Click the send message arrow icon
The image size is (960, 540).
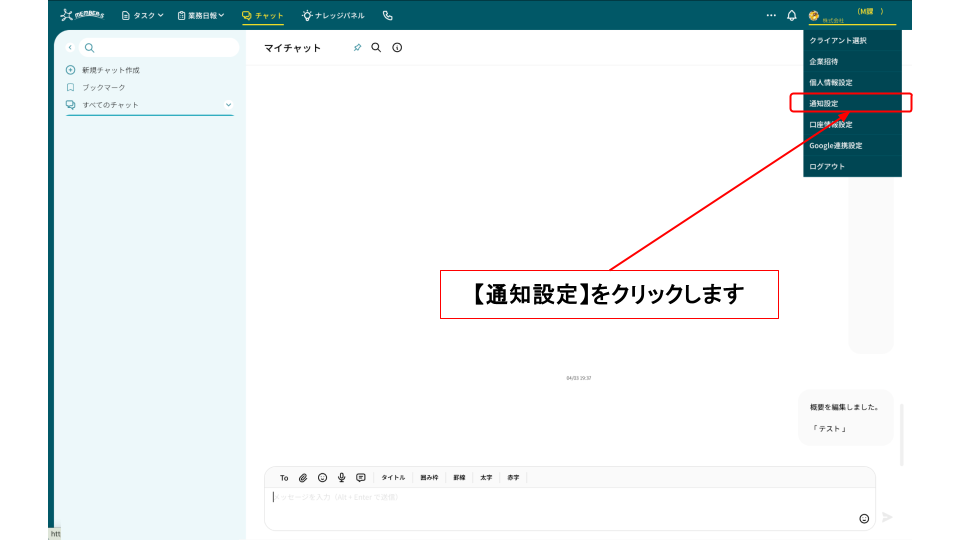886,517
